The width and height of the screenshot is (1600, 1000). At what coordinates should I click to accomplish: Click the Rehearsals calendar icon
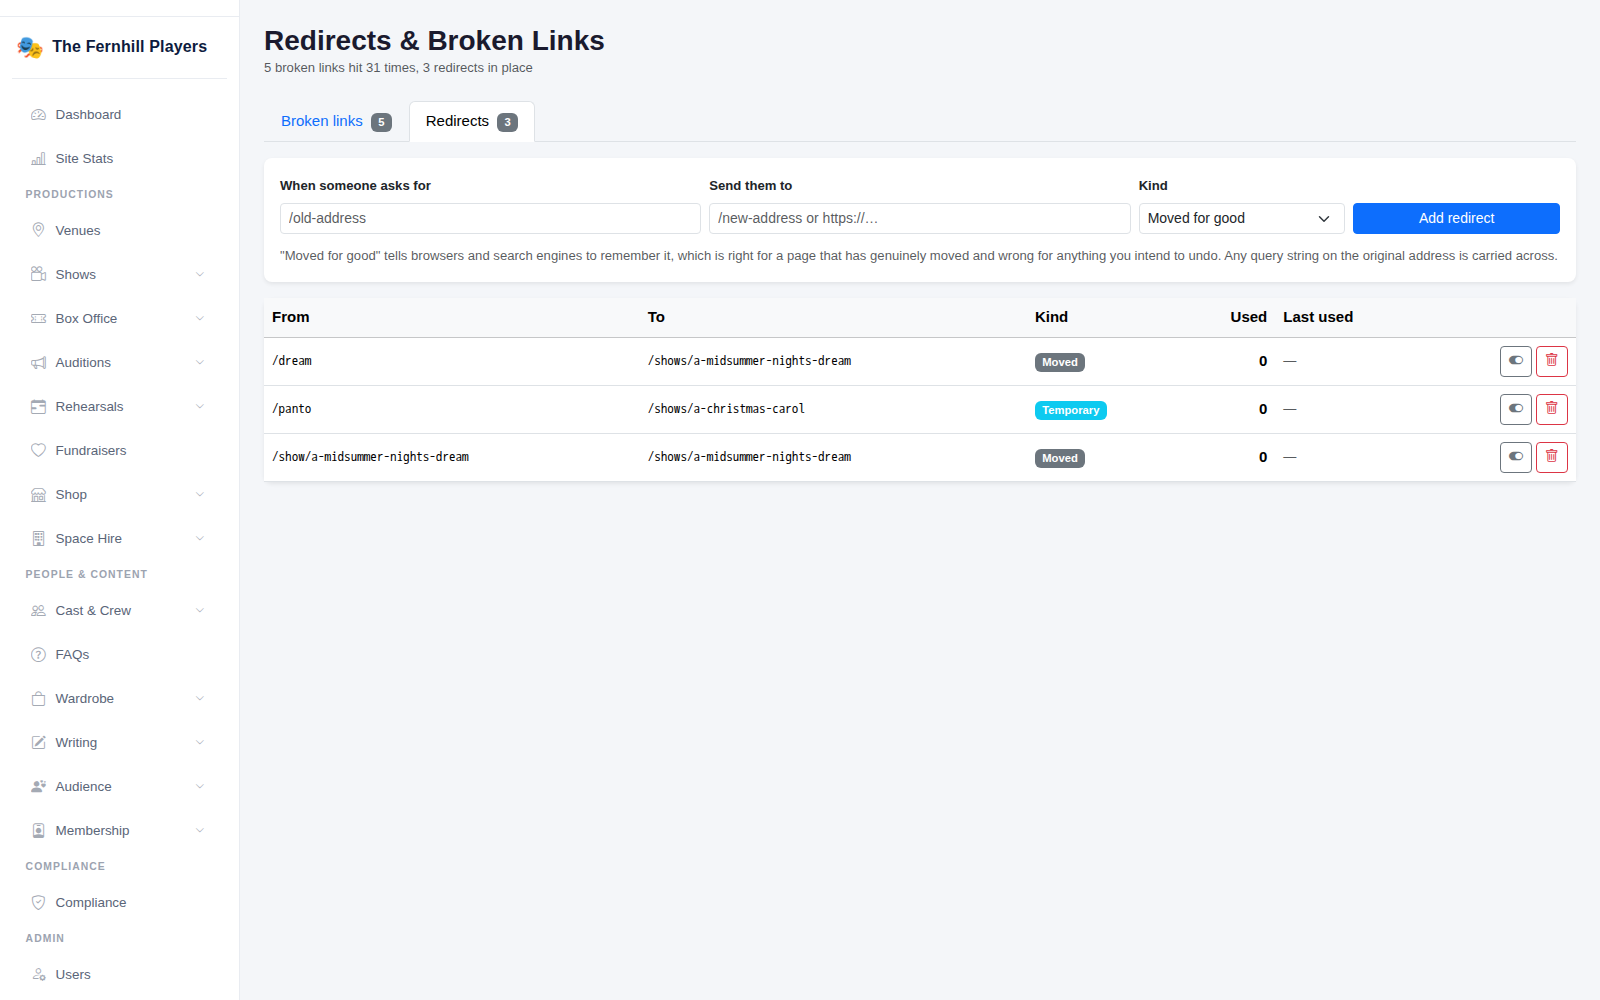click(x=38, y=407)
